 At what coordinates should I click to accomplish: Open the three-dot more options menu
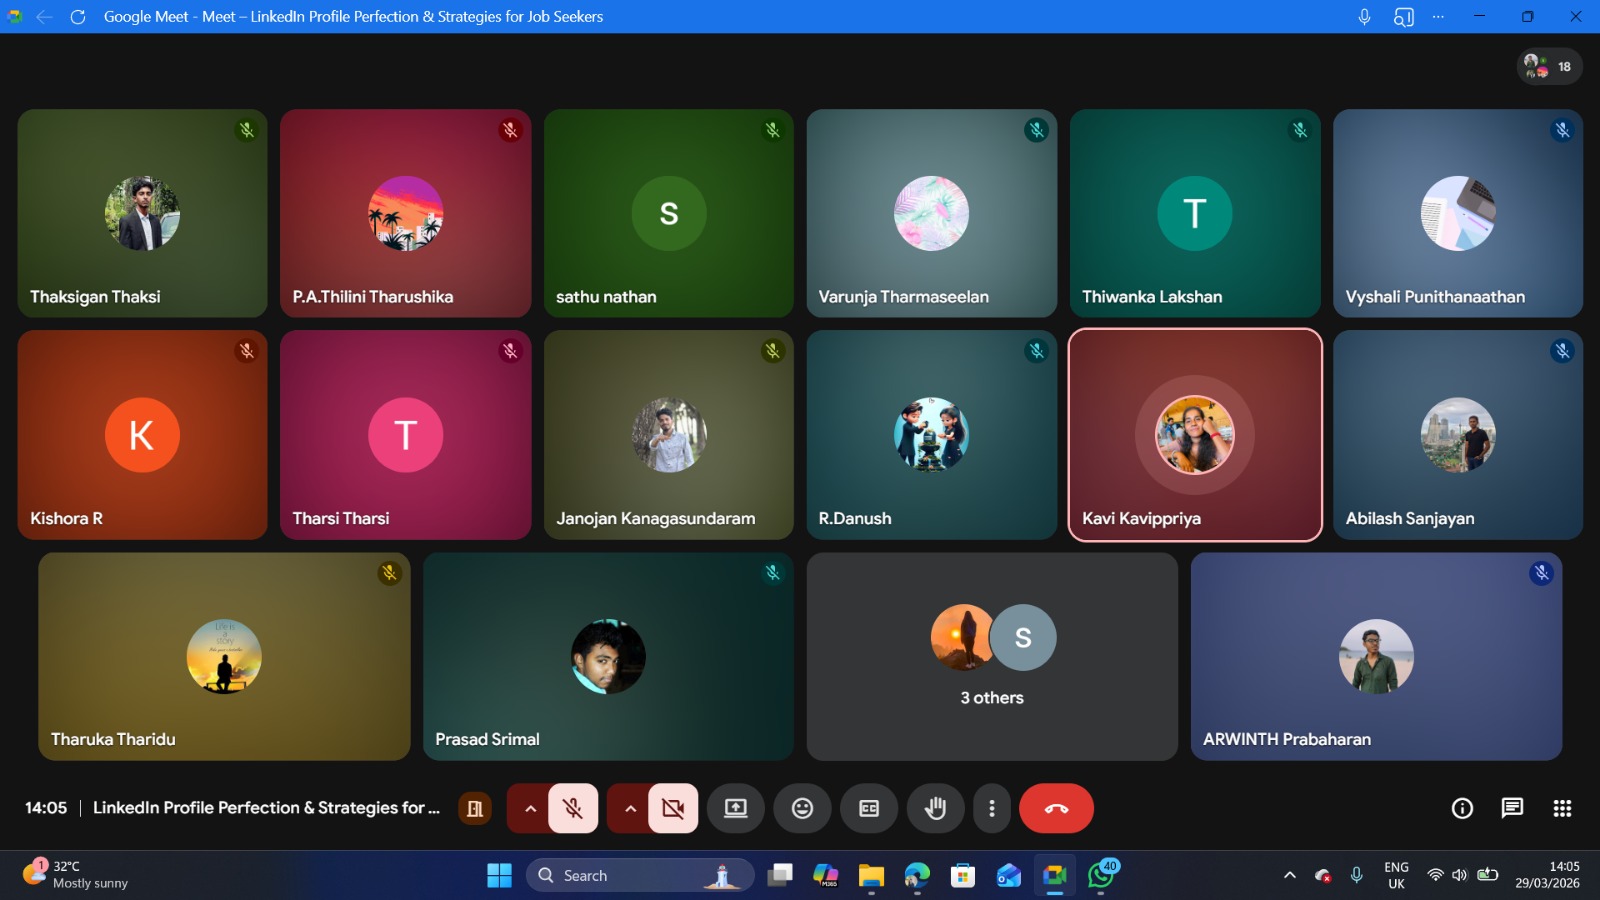pyautogui.click(x=991, y=808)
